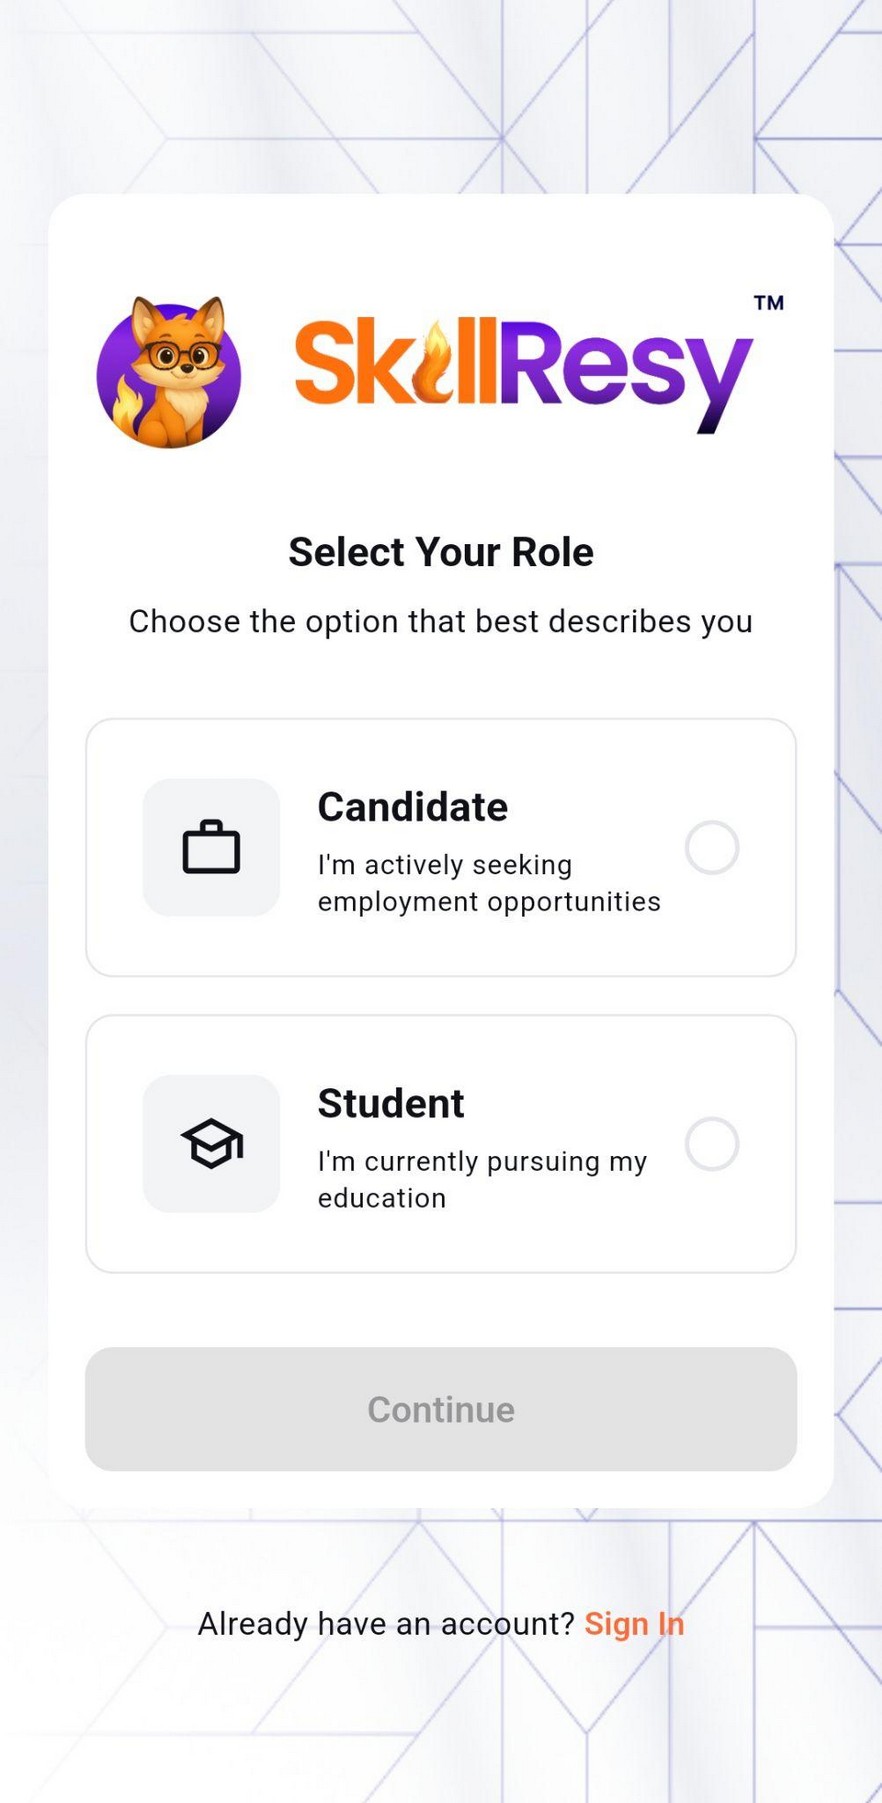Screen dimensions: 882x1803
Task: Click the 'Student' title text
Action: pyautogui.click(x=390, y=1103)
